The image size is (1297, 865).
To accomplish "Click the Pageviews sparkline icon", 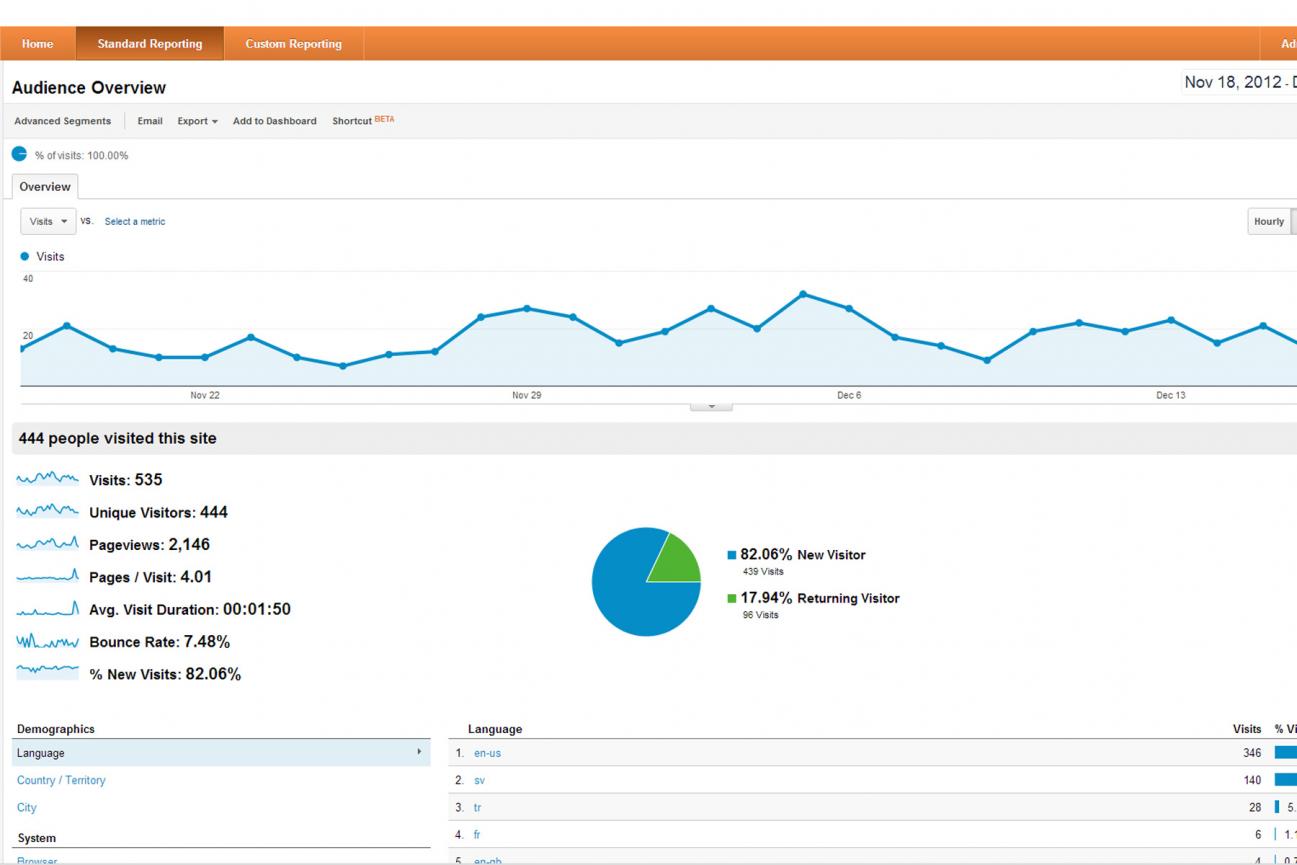I will (x=47, y=545).
